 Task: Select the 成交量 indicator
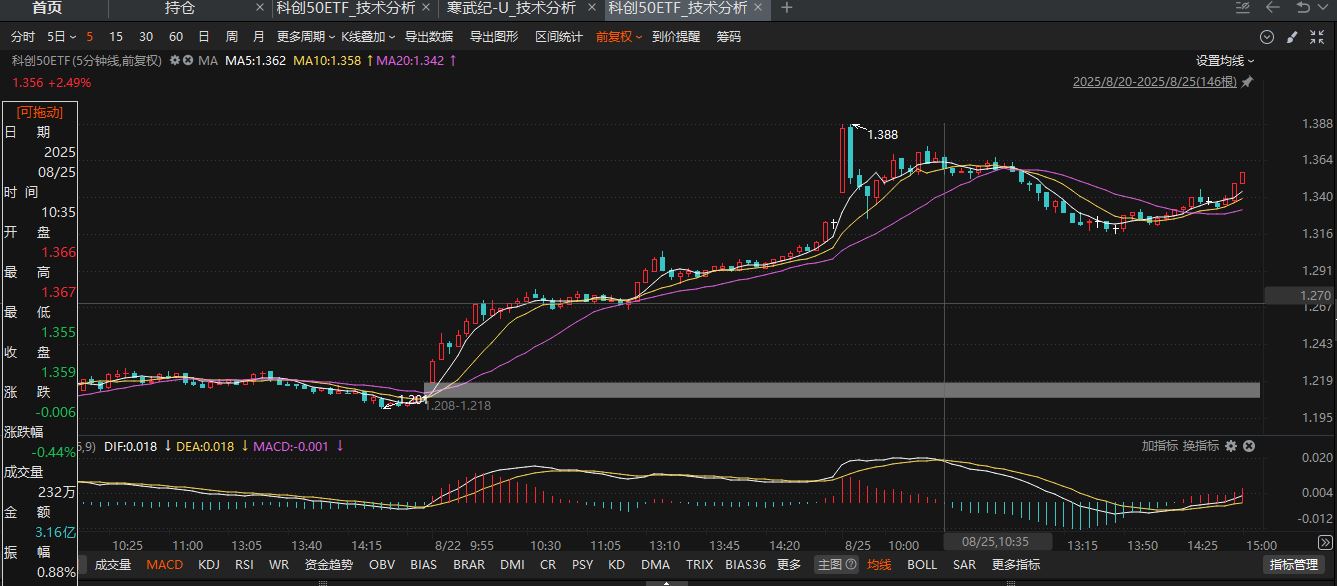[x=113, y=565]
